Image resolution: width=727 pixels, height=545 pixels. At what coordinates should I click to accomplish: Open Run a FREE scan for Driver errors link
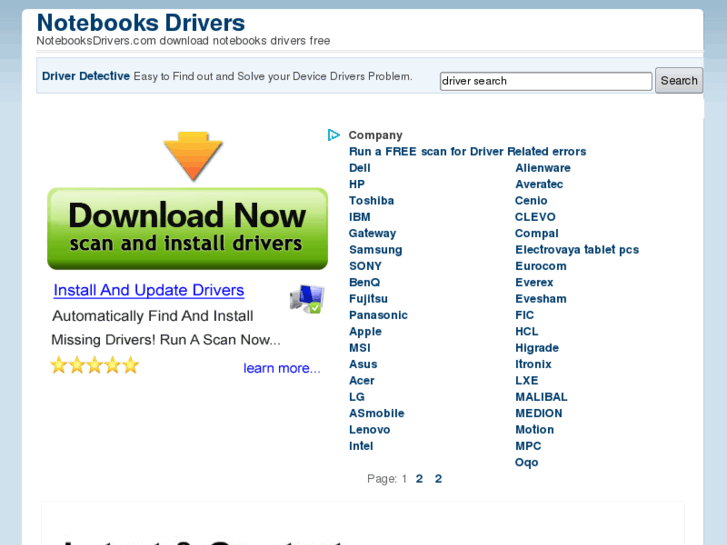coord(467,152)
